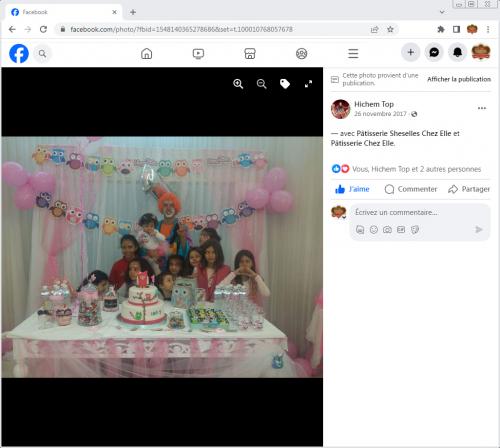Expand the tab search chevron
The height and width of the screenshot is (448, 500).
442,12
